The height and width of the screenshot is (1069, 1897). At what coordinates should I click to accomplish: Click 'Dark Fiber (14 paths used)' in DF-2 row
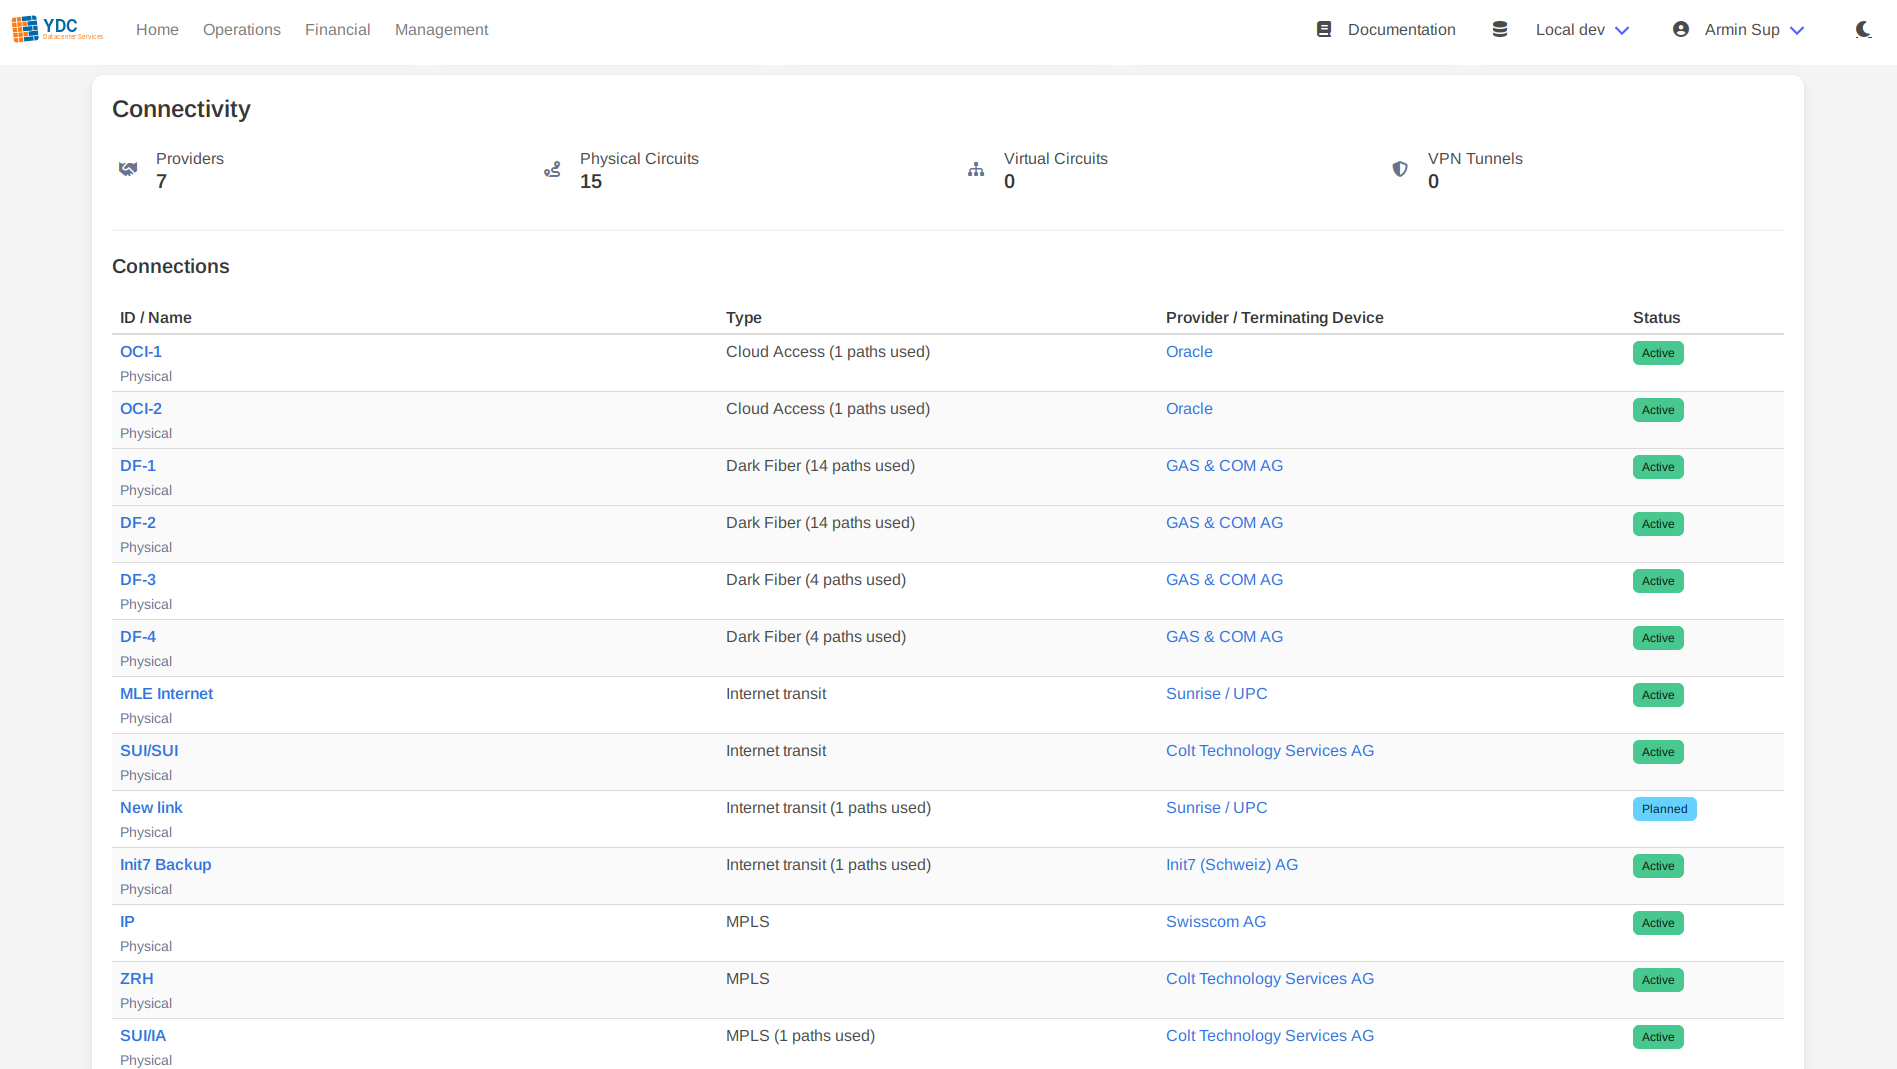pyautogui.click(x=820, y=523)
